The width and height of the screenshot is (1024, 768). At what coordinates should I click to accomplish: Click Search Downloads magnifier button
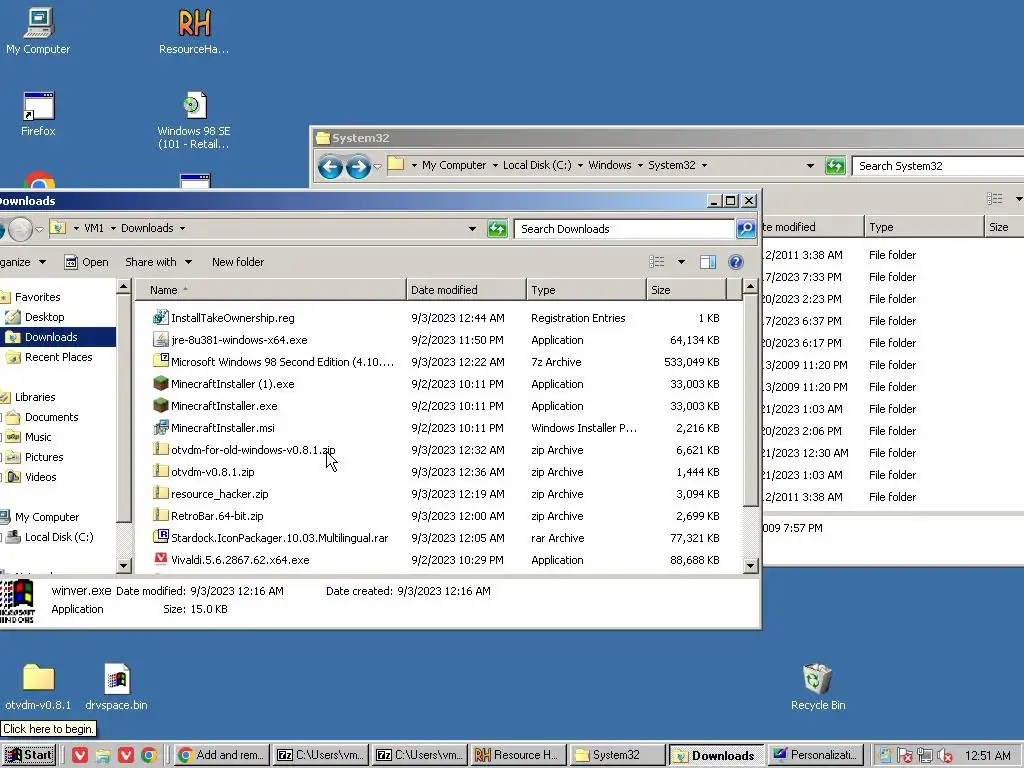click(x=746, y=229)
